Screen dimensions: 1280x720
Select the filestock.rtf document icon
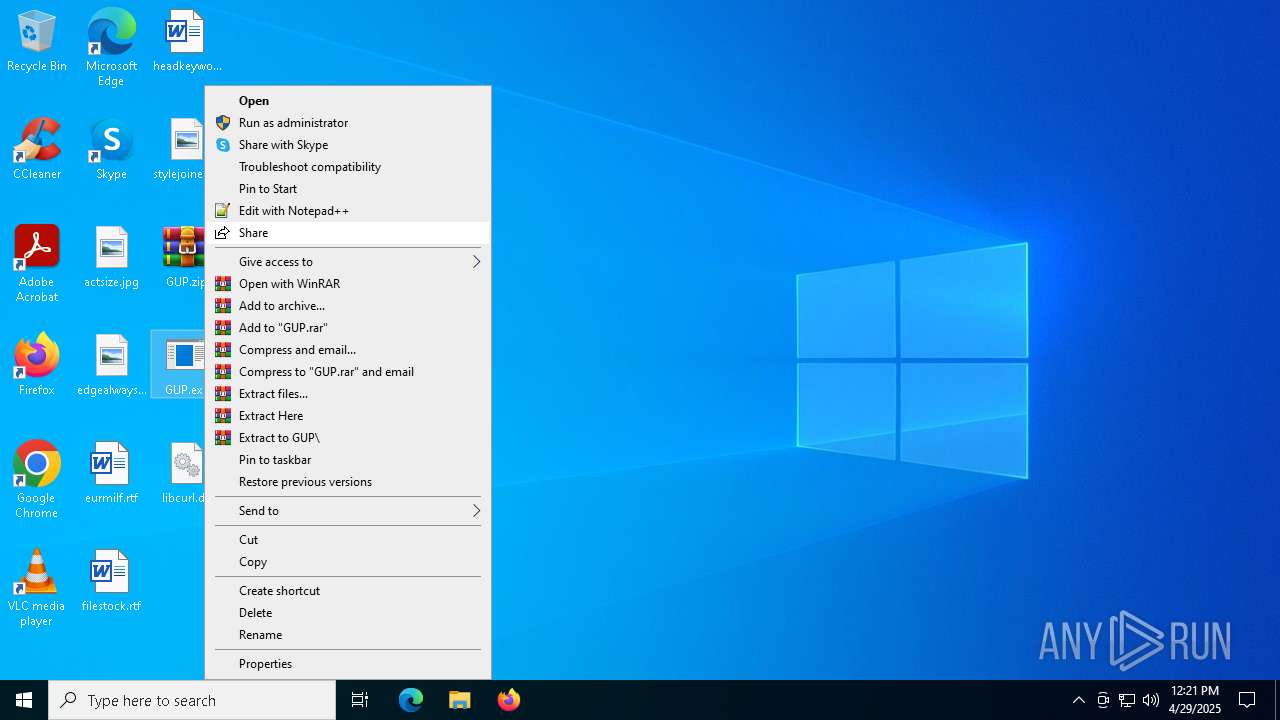[x=111, y=581]
